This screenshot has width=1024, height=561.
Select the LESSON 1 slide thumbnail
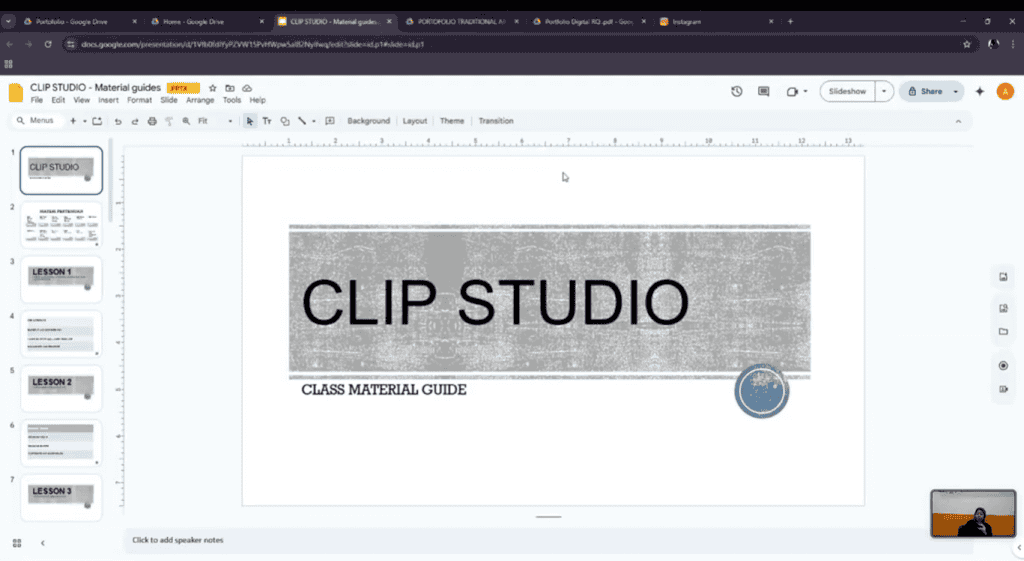[61, 280]
